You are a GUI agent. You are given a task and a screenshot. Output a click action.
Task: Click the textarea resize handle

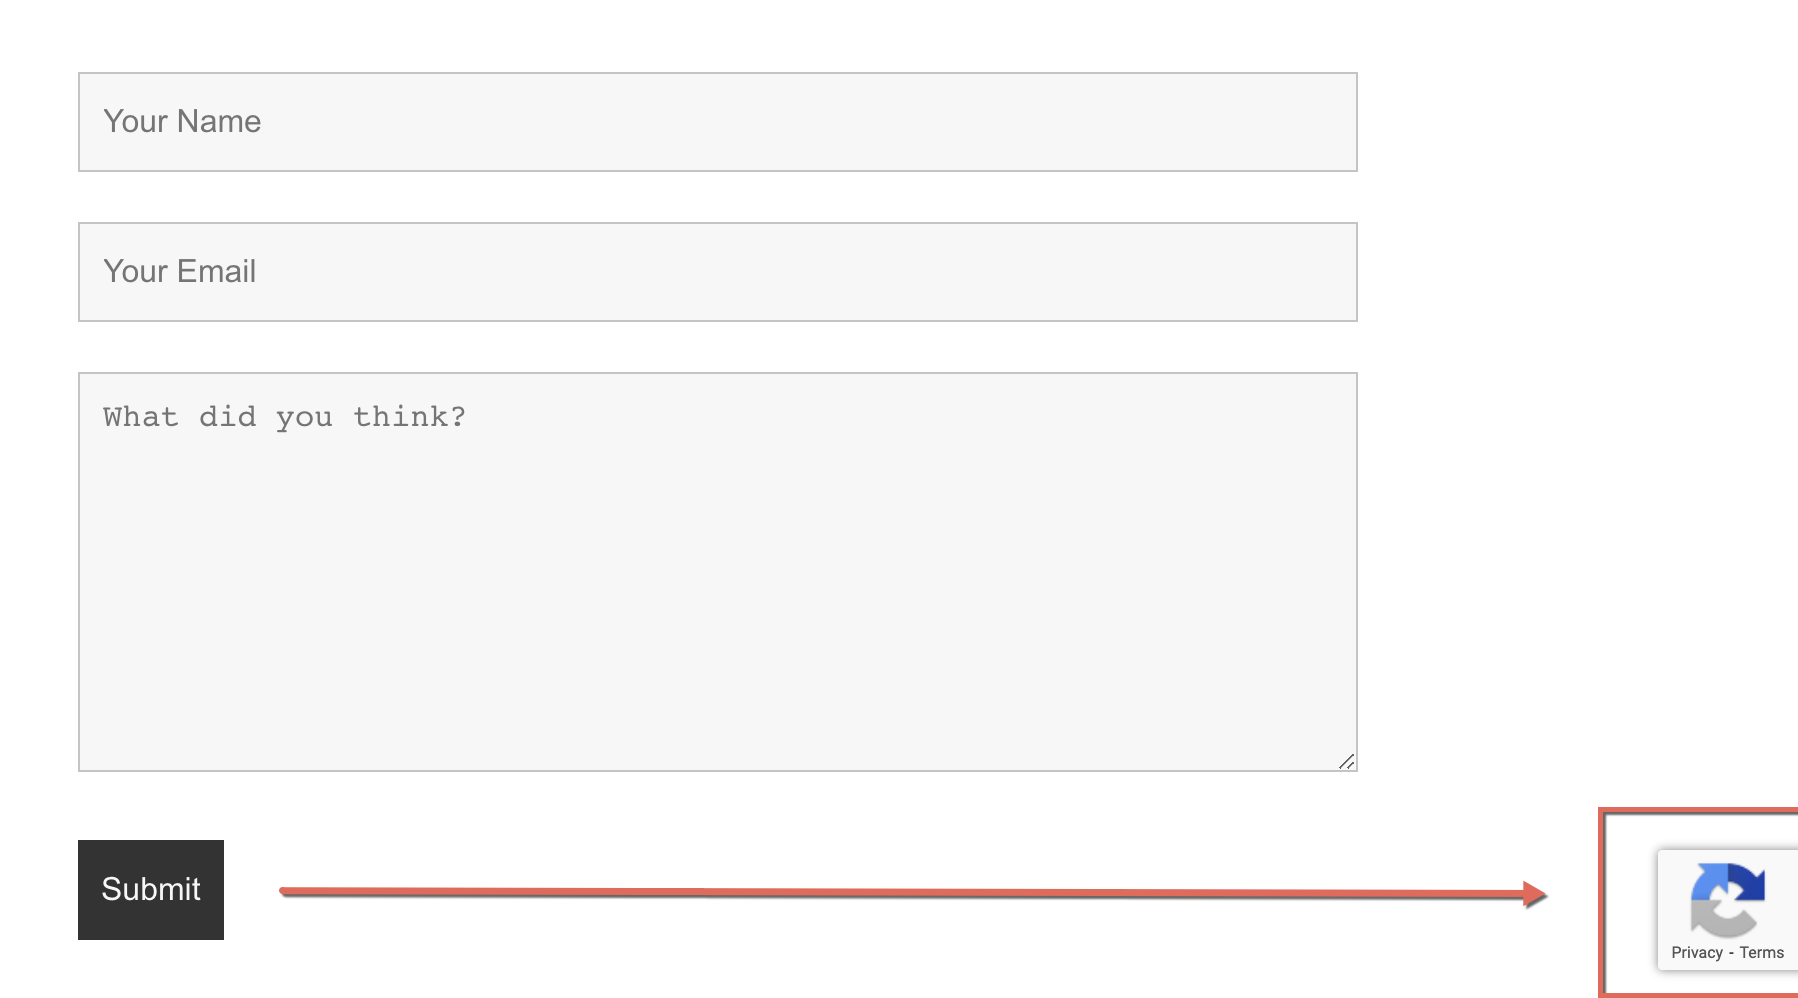pos(1346,761)
